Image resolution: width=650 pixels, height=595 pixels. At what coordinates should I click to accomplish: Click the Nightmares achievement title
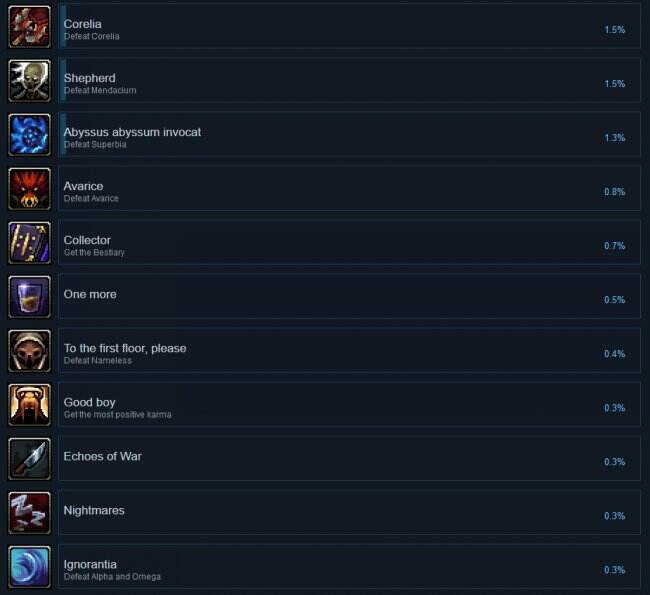tap(94, 510)
